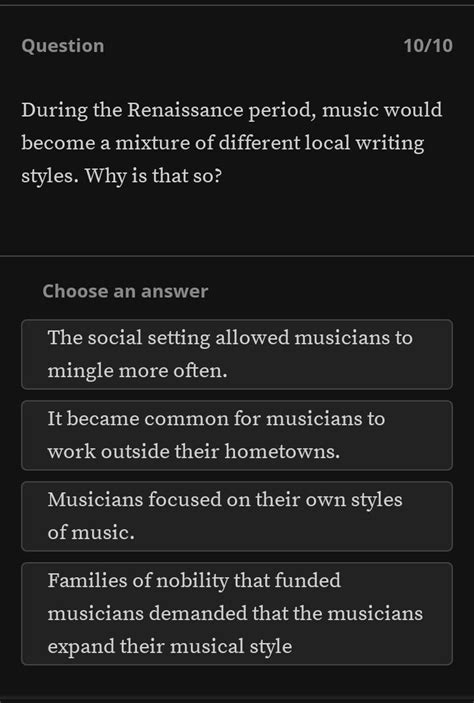This screenshot has height=703, width=474.
Task: Click 'expand their musical style' answer line
Action: [x=170, y=647]
